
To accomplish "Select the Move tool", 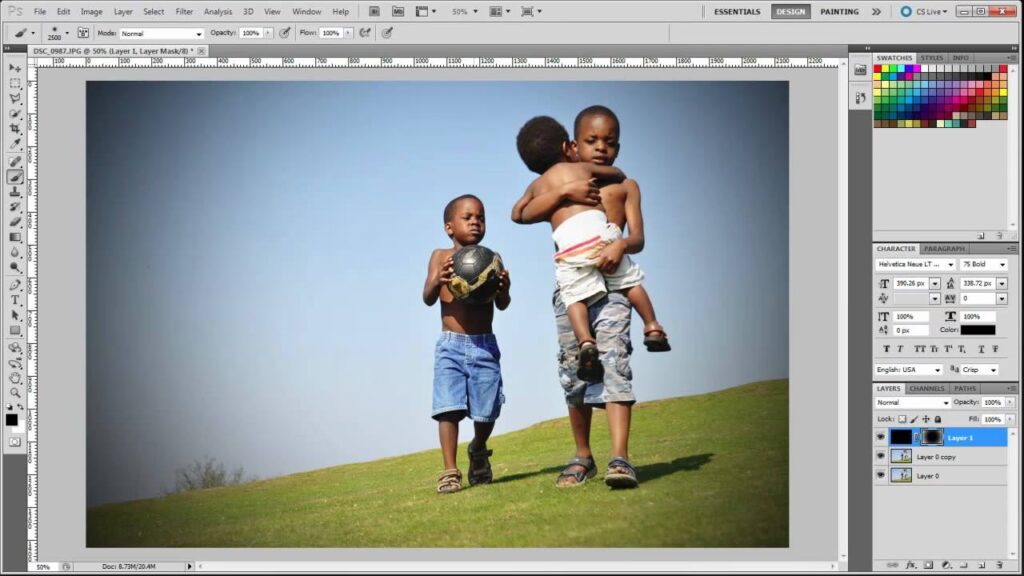I will coord(15,68).
